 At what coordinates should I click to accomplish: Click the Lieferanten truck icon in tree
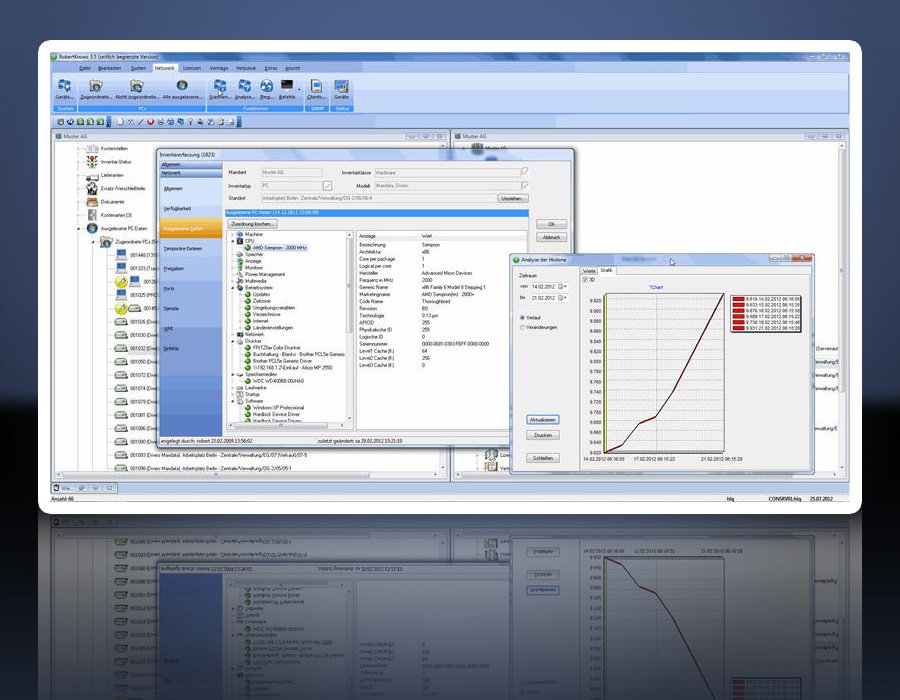pyautogui.click(x=92, y=176)
